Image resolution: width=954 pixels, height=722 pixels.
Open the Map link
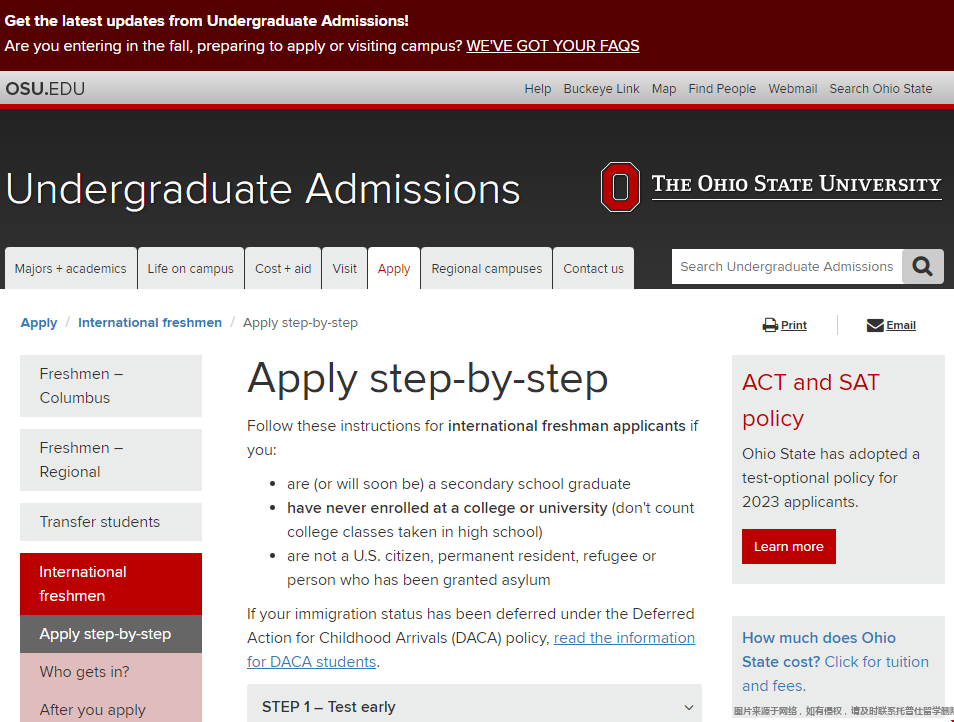click(x=664, y=89)
